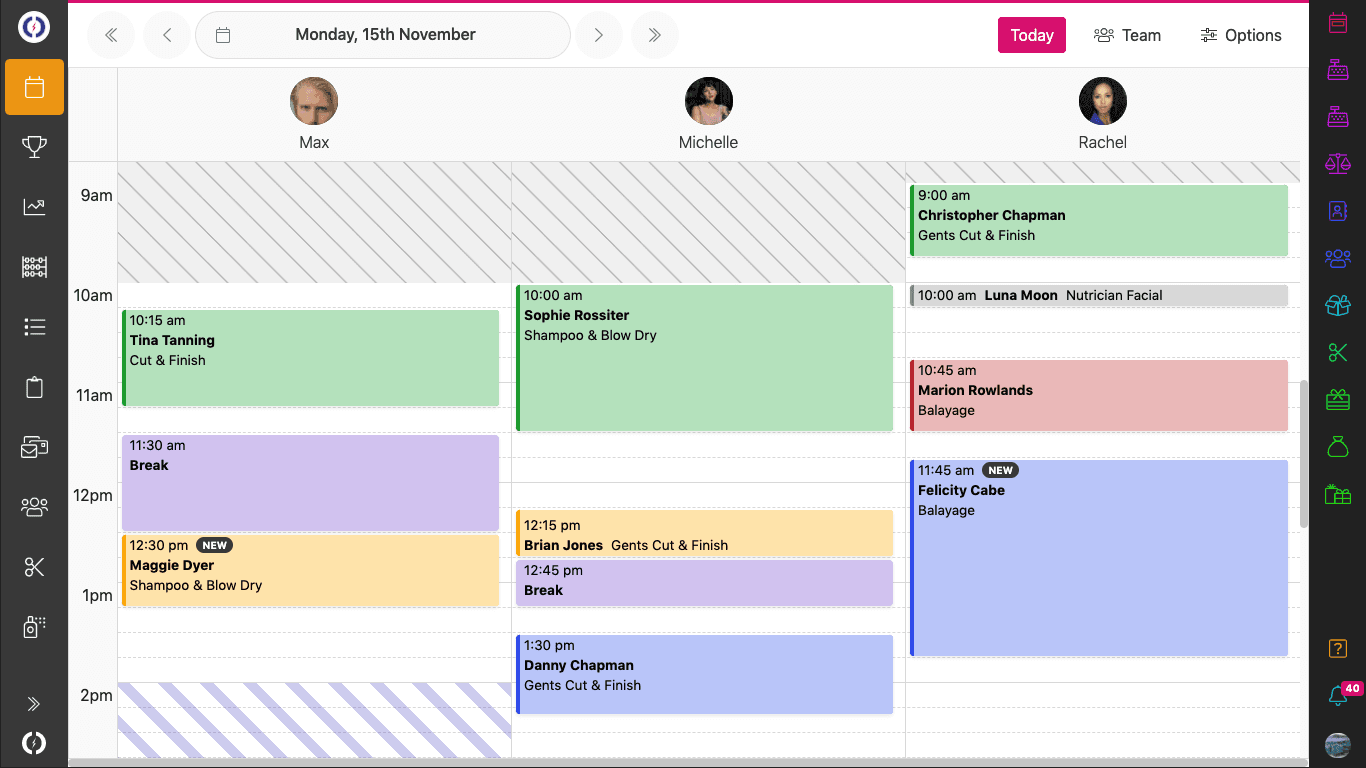Open Tina Tanning's Cut & Finish appointment
This screenshot has height=768, width=1366.
310,358
